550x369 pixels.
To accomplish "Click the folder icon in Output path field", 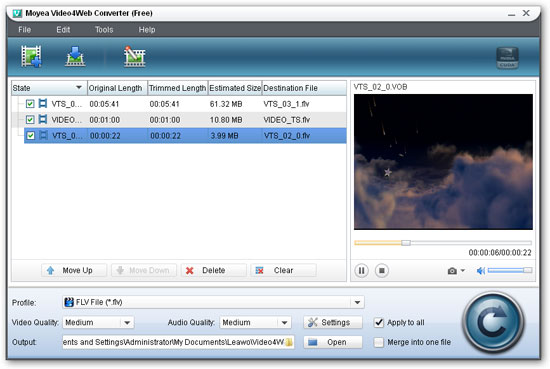I will tap(289, 342).
